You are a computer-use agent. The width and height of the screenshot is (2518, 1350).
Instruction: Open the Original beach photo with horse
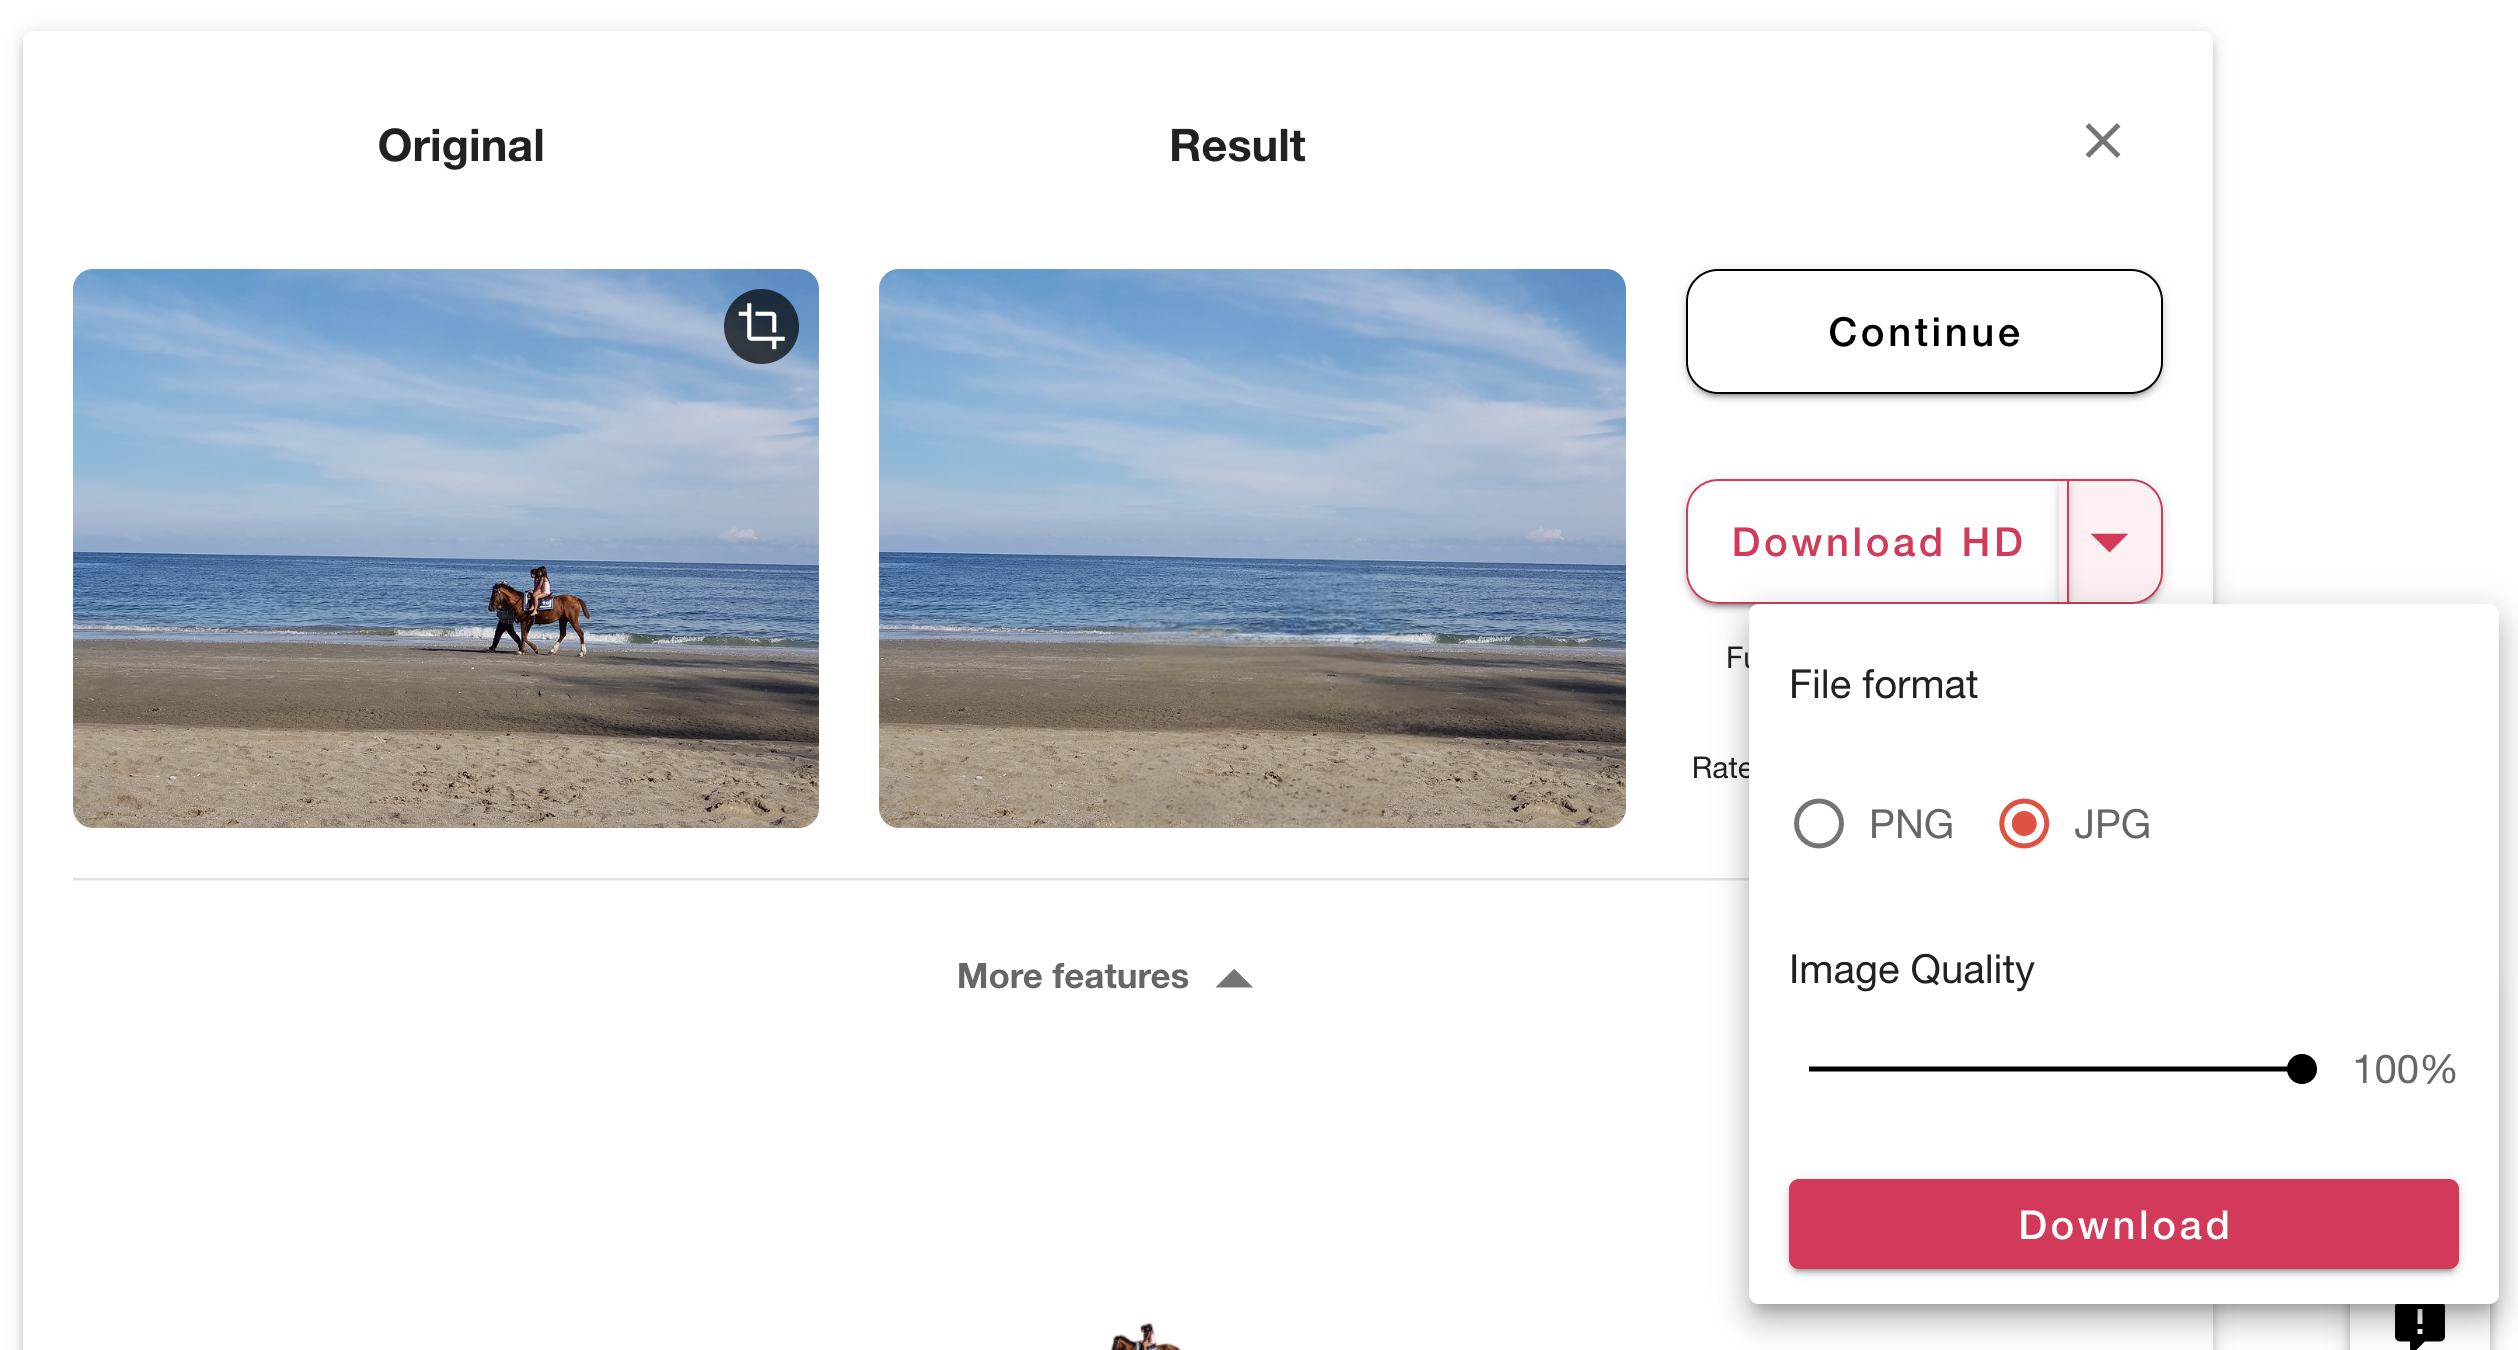[x=446, y=548]
